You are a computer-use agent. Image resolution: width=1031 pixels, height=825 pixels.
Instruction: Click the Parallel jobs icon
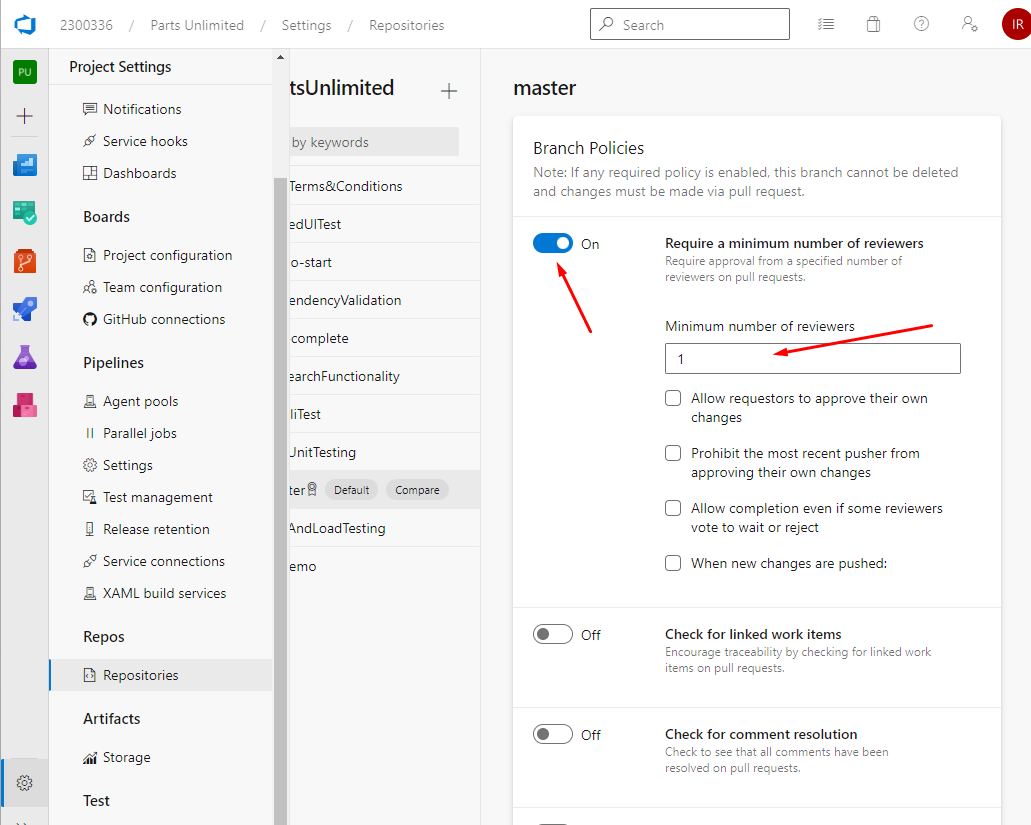tap(89, 433)
